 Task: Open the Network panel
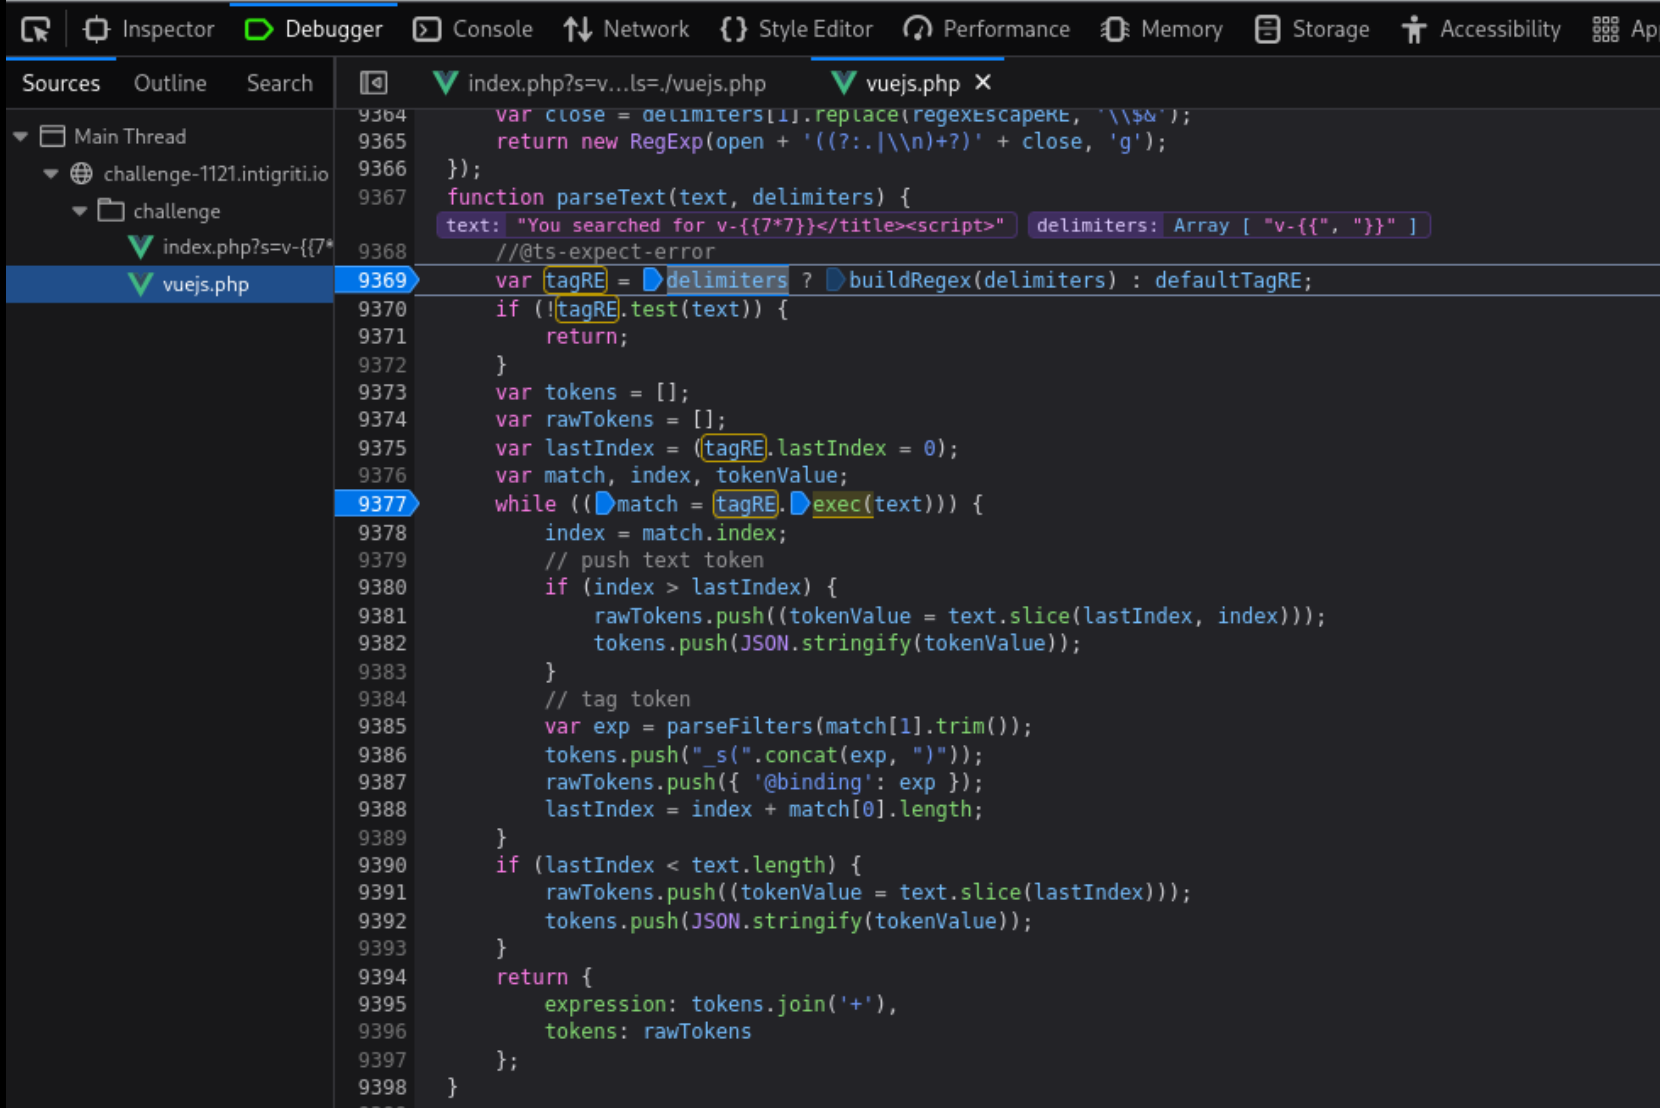[626, 29]
